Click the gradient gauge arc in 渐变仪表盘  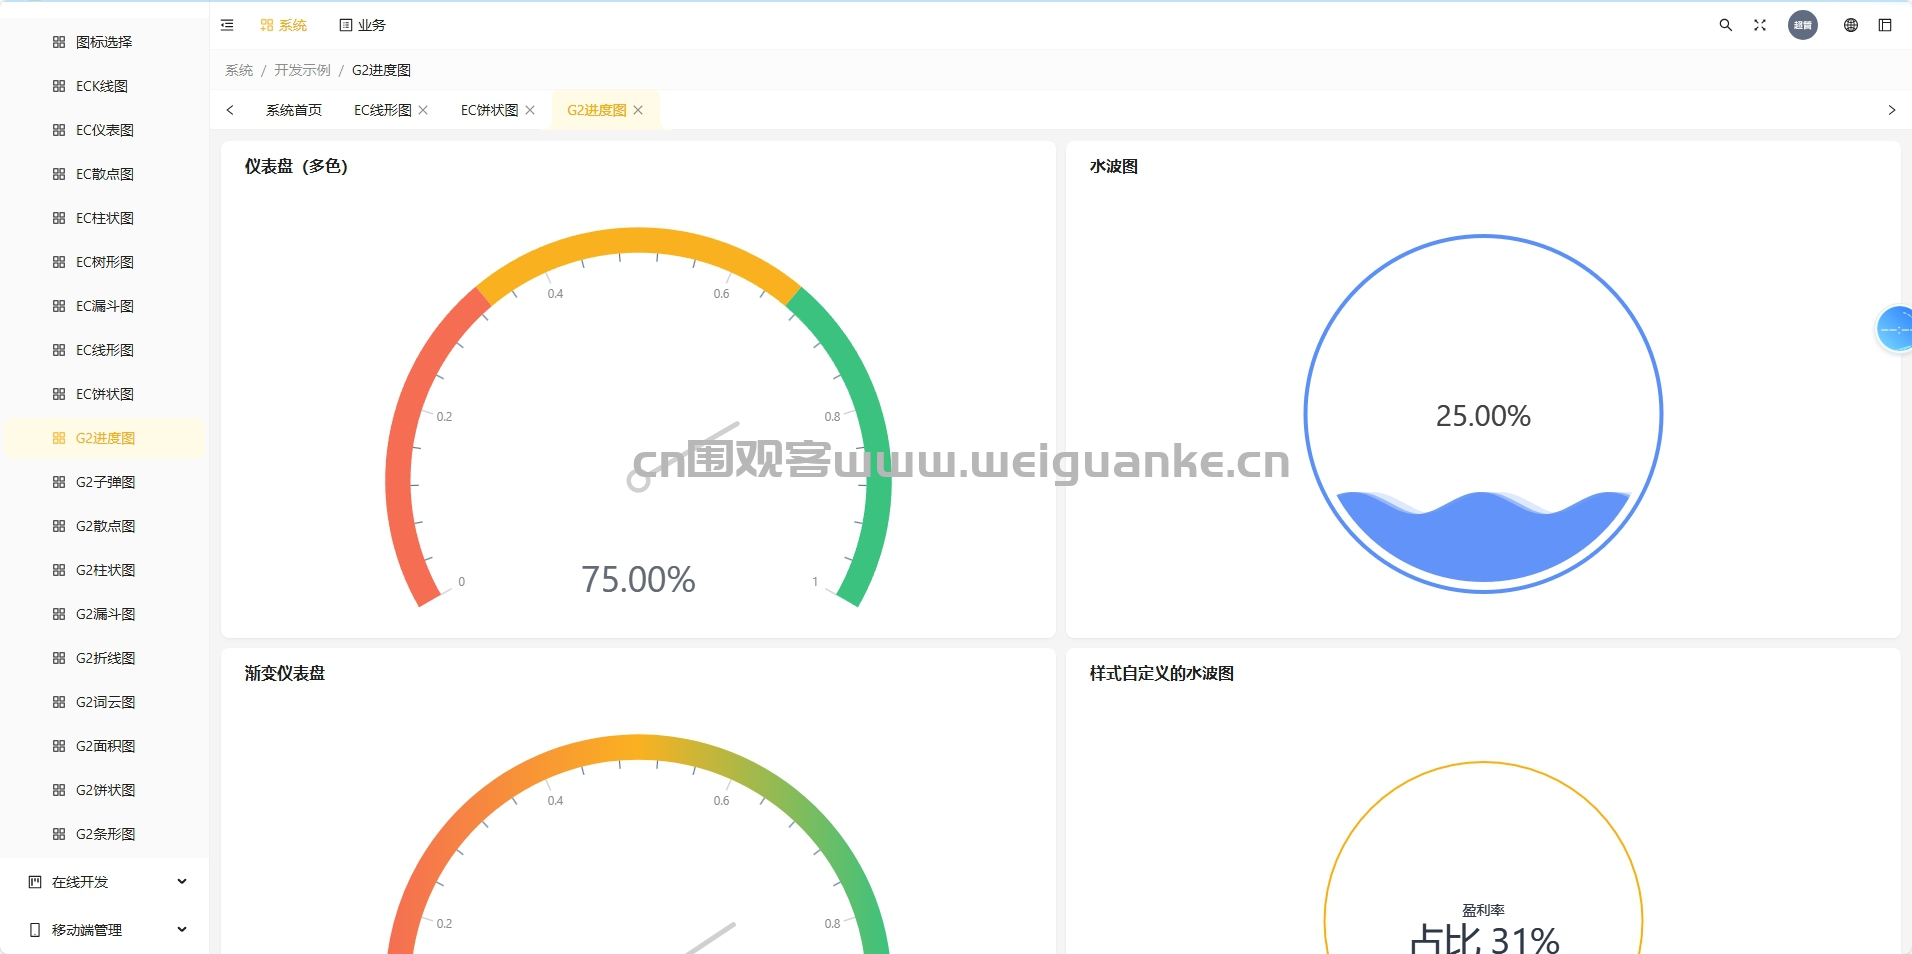click(x=638, y=748)
